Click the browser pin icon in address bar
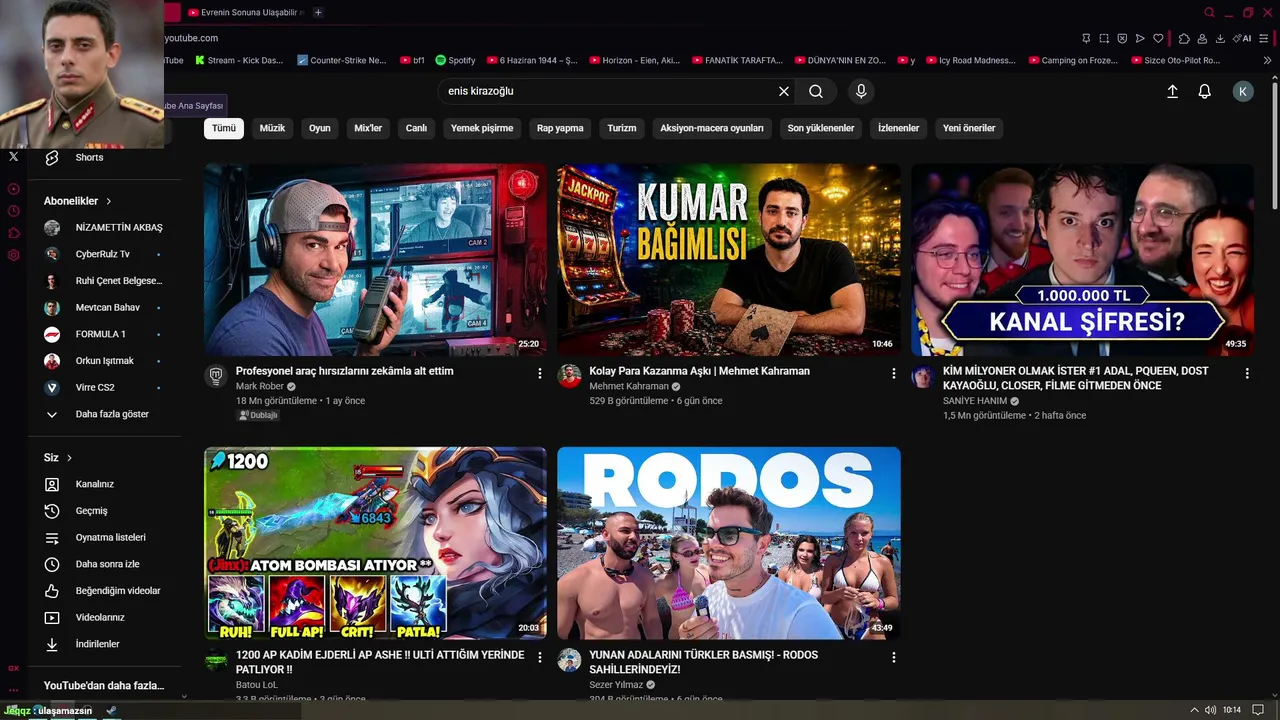 tap(1086, 38)
